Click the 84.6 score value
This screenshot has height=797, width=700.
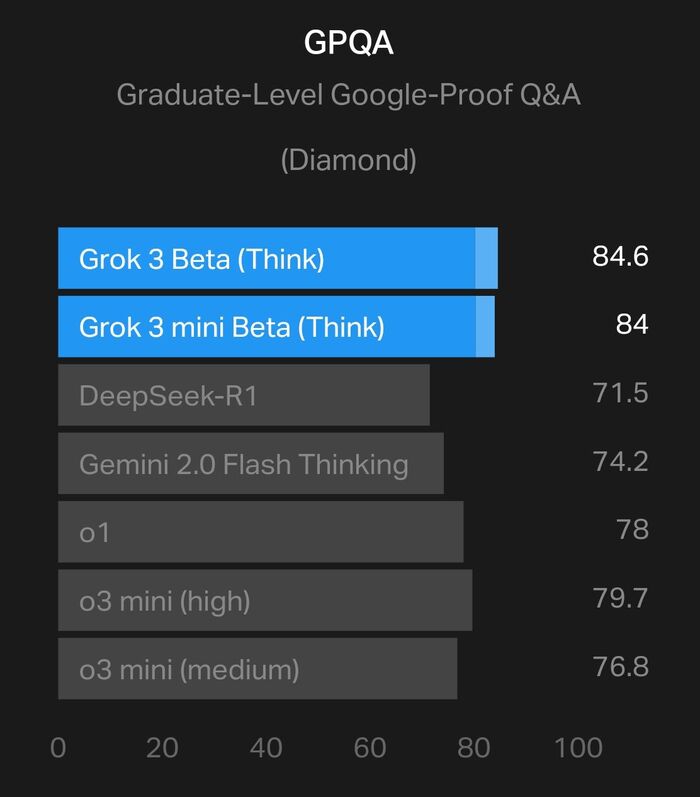[x=620, y=257]
